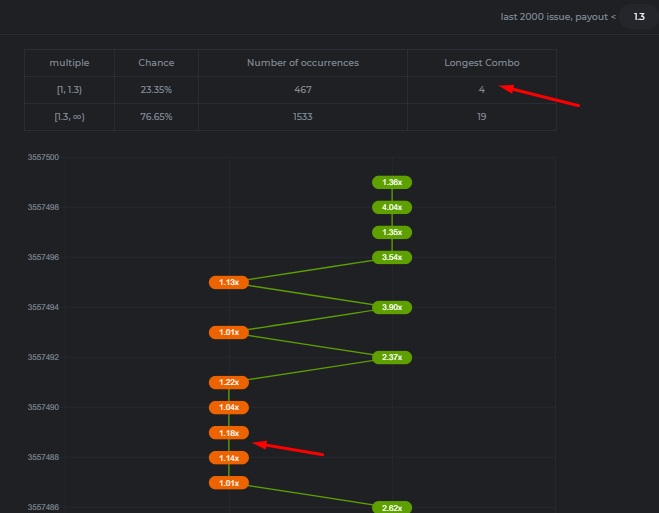
Task: Select the 3.54x green data point
Action: pos(392,258)
